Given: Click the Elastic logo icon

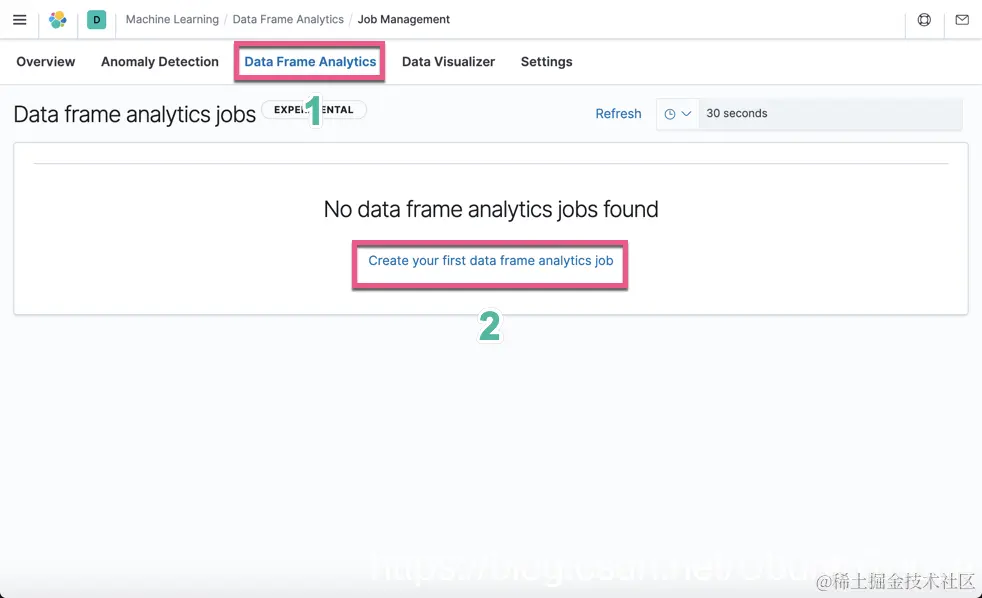Looking at the screenshot, I should [58, 19].
